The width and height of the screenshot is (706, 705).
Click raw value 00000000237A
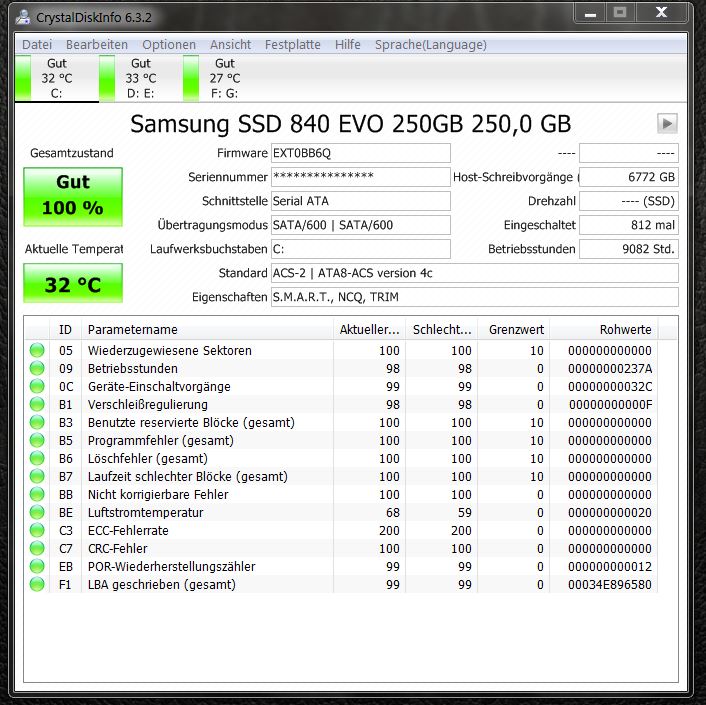[x=610, y=369]
